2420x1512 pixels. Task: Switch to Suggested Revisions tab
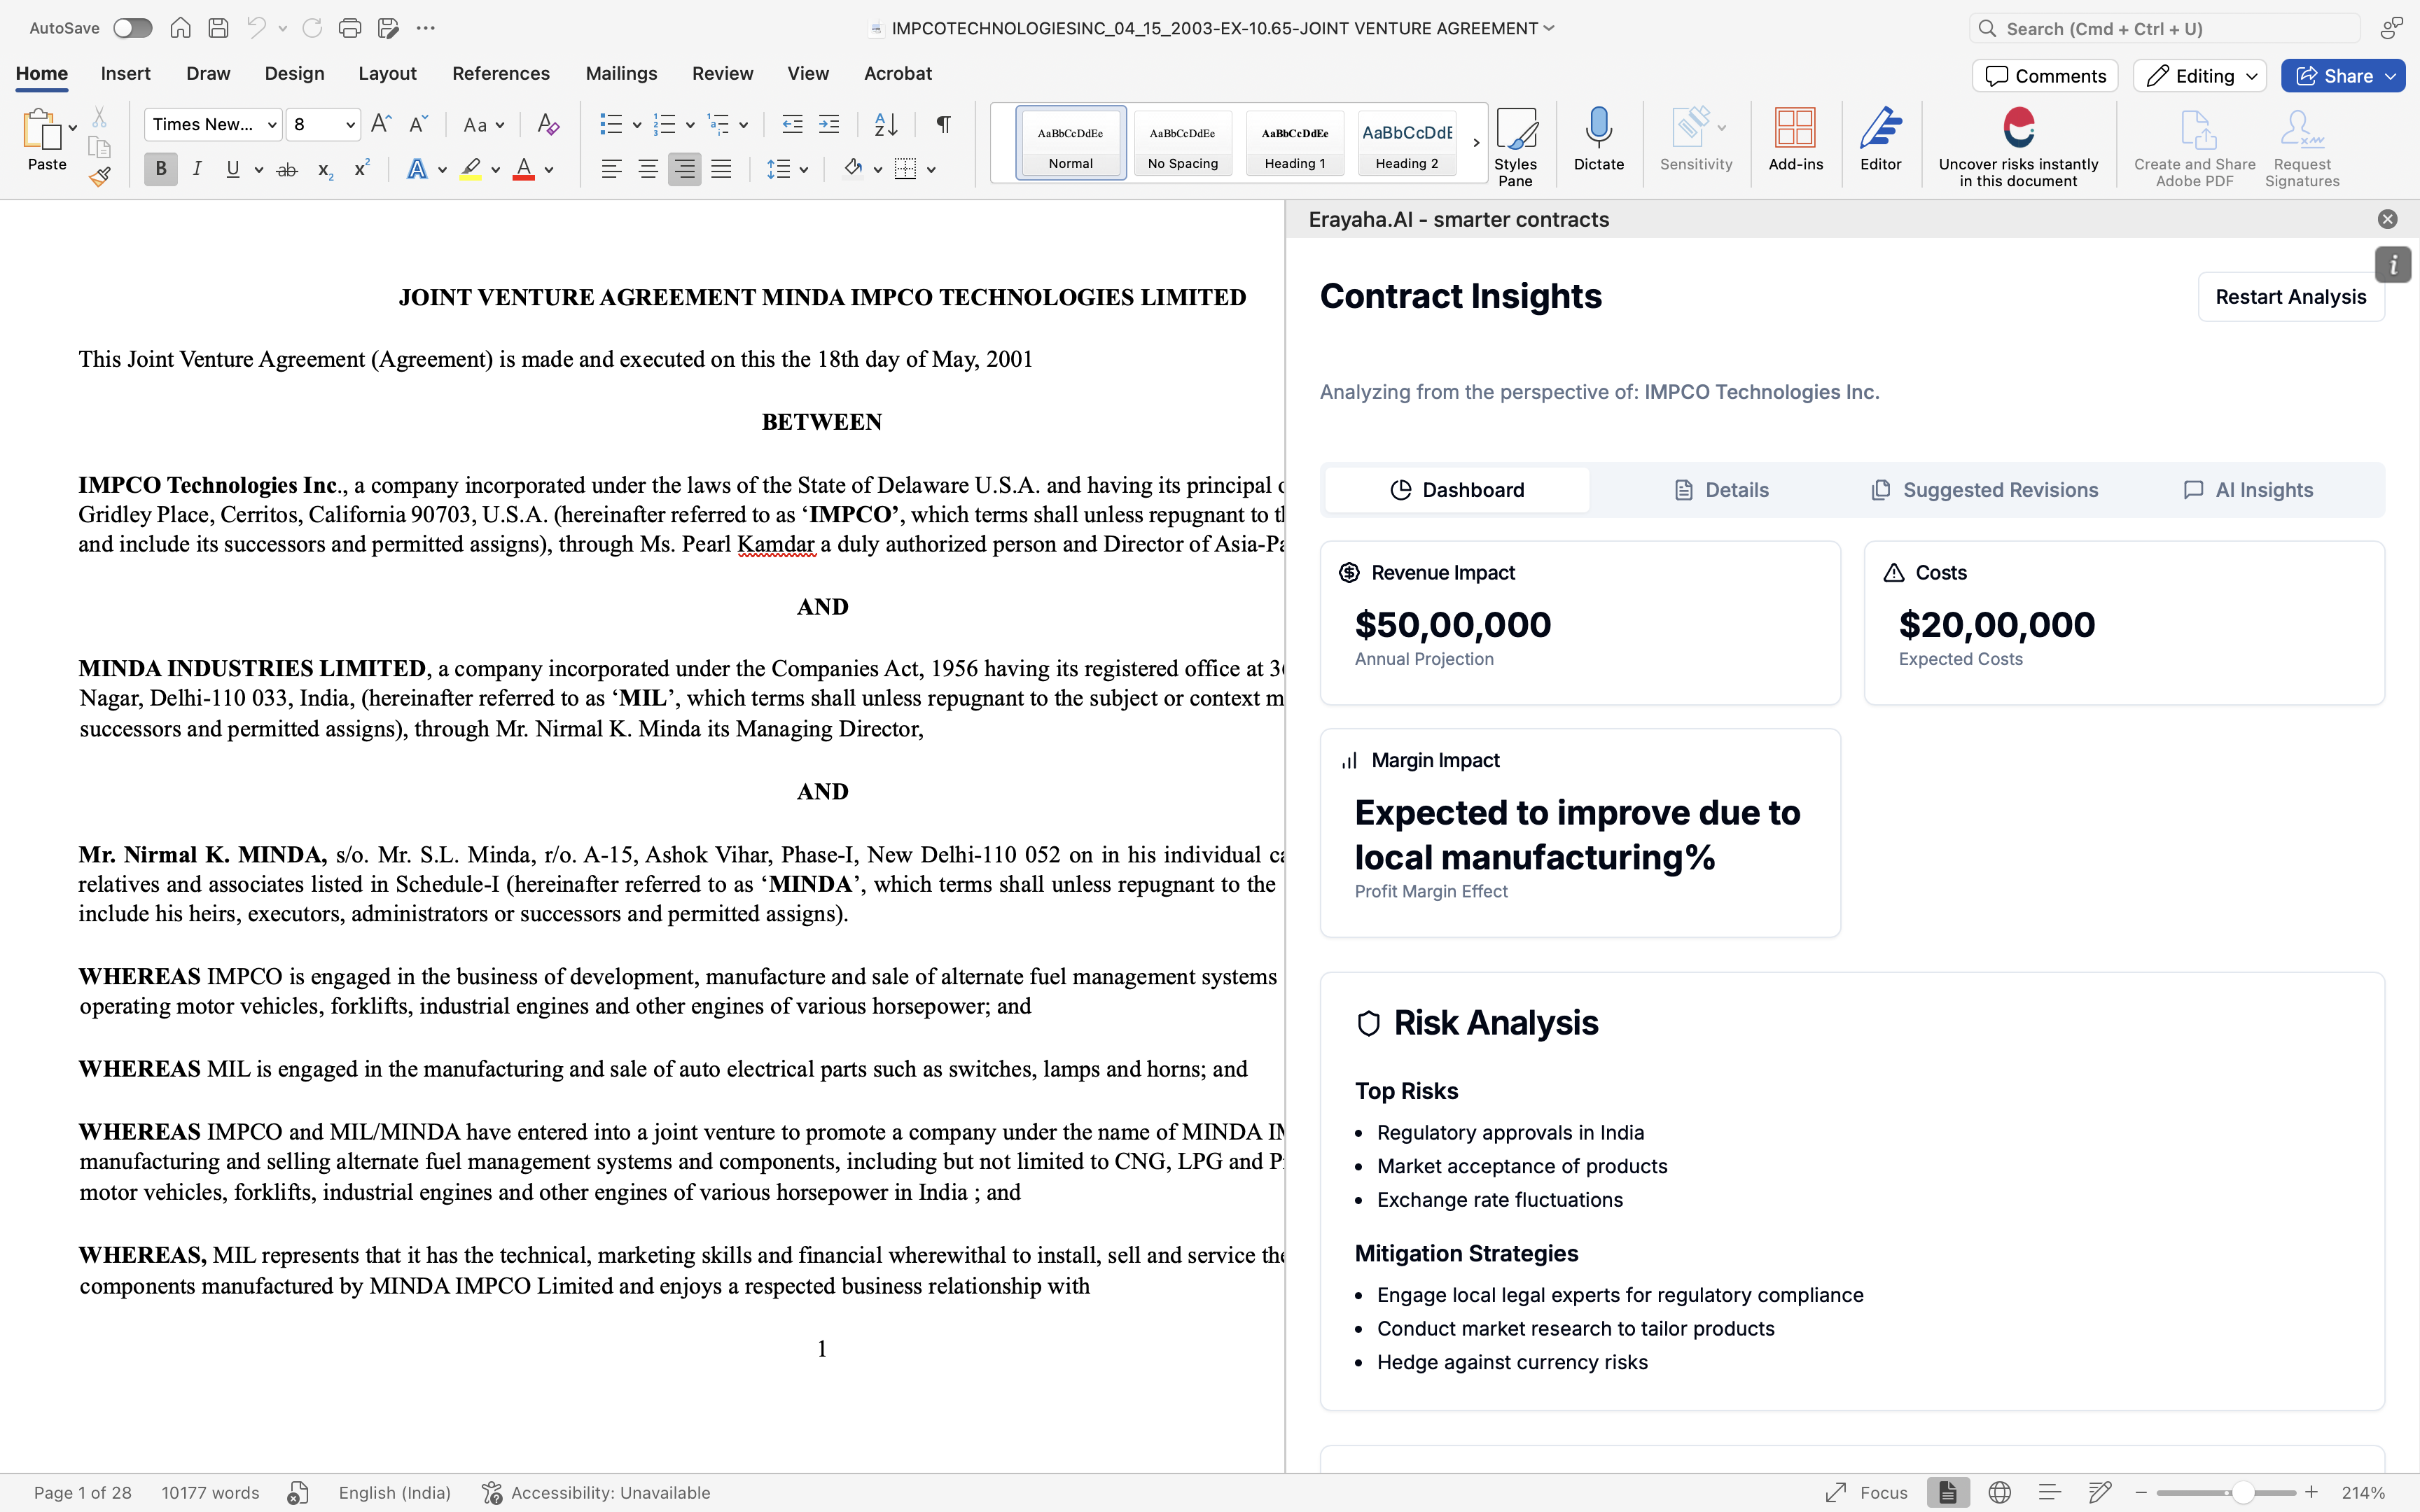point(1984,489)
